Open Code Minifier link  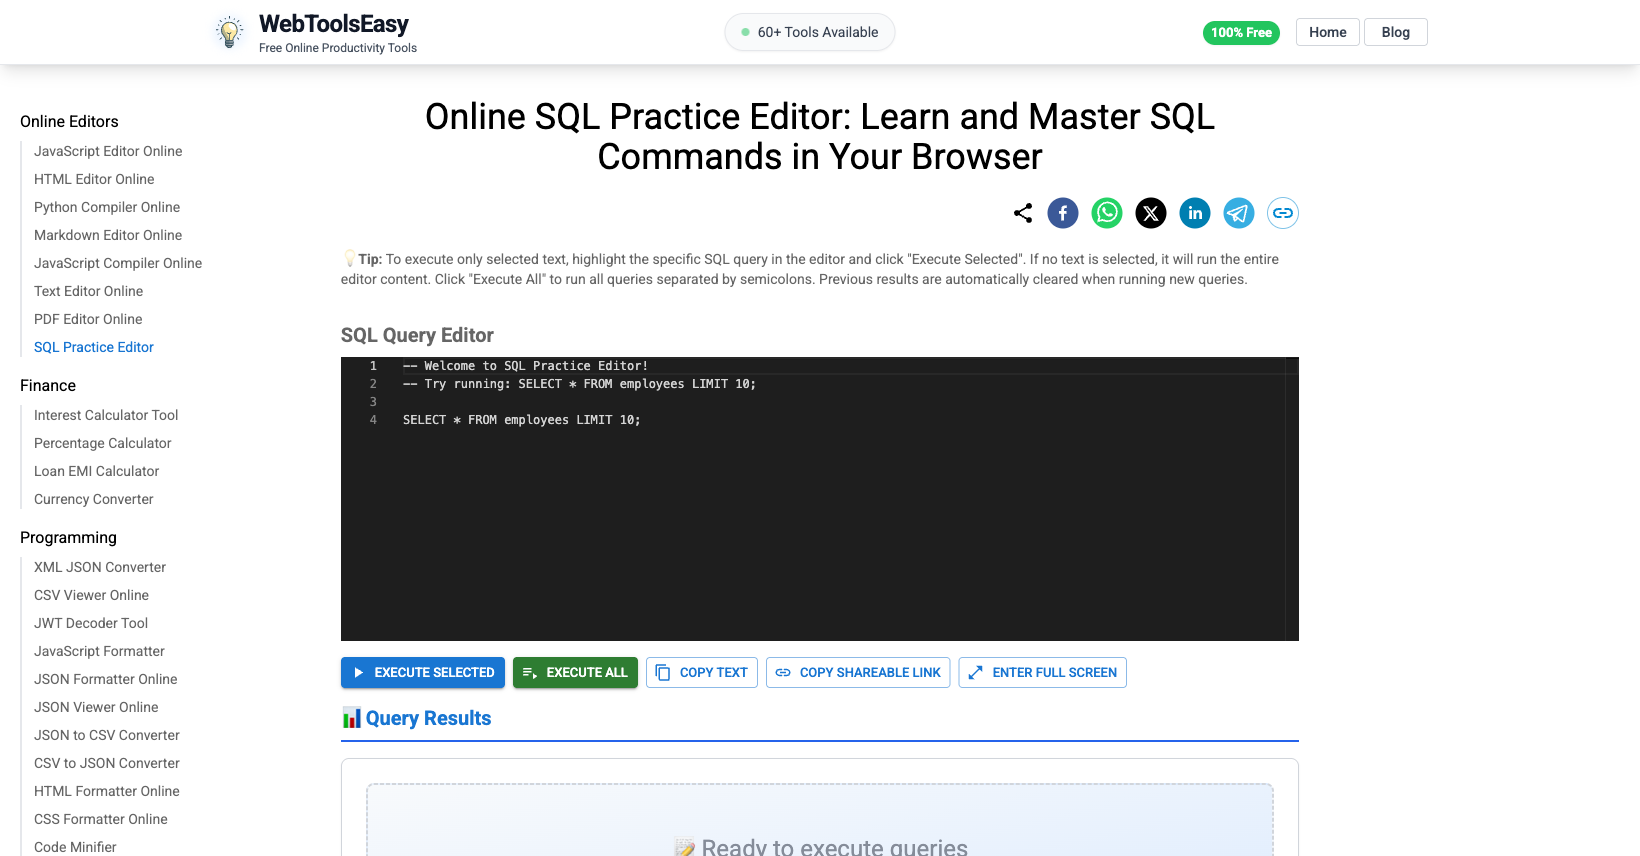pyautogui.click(x=75, y=847)
